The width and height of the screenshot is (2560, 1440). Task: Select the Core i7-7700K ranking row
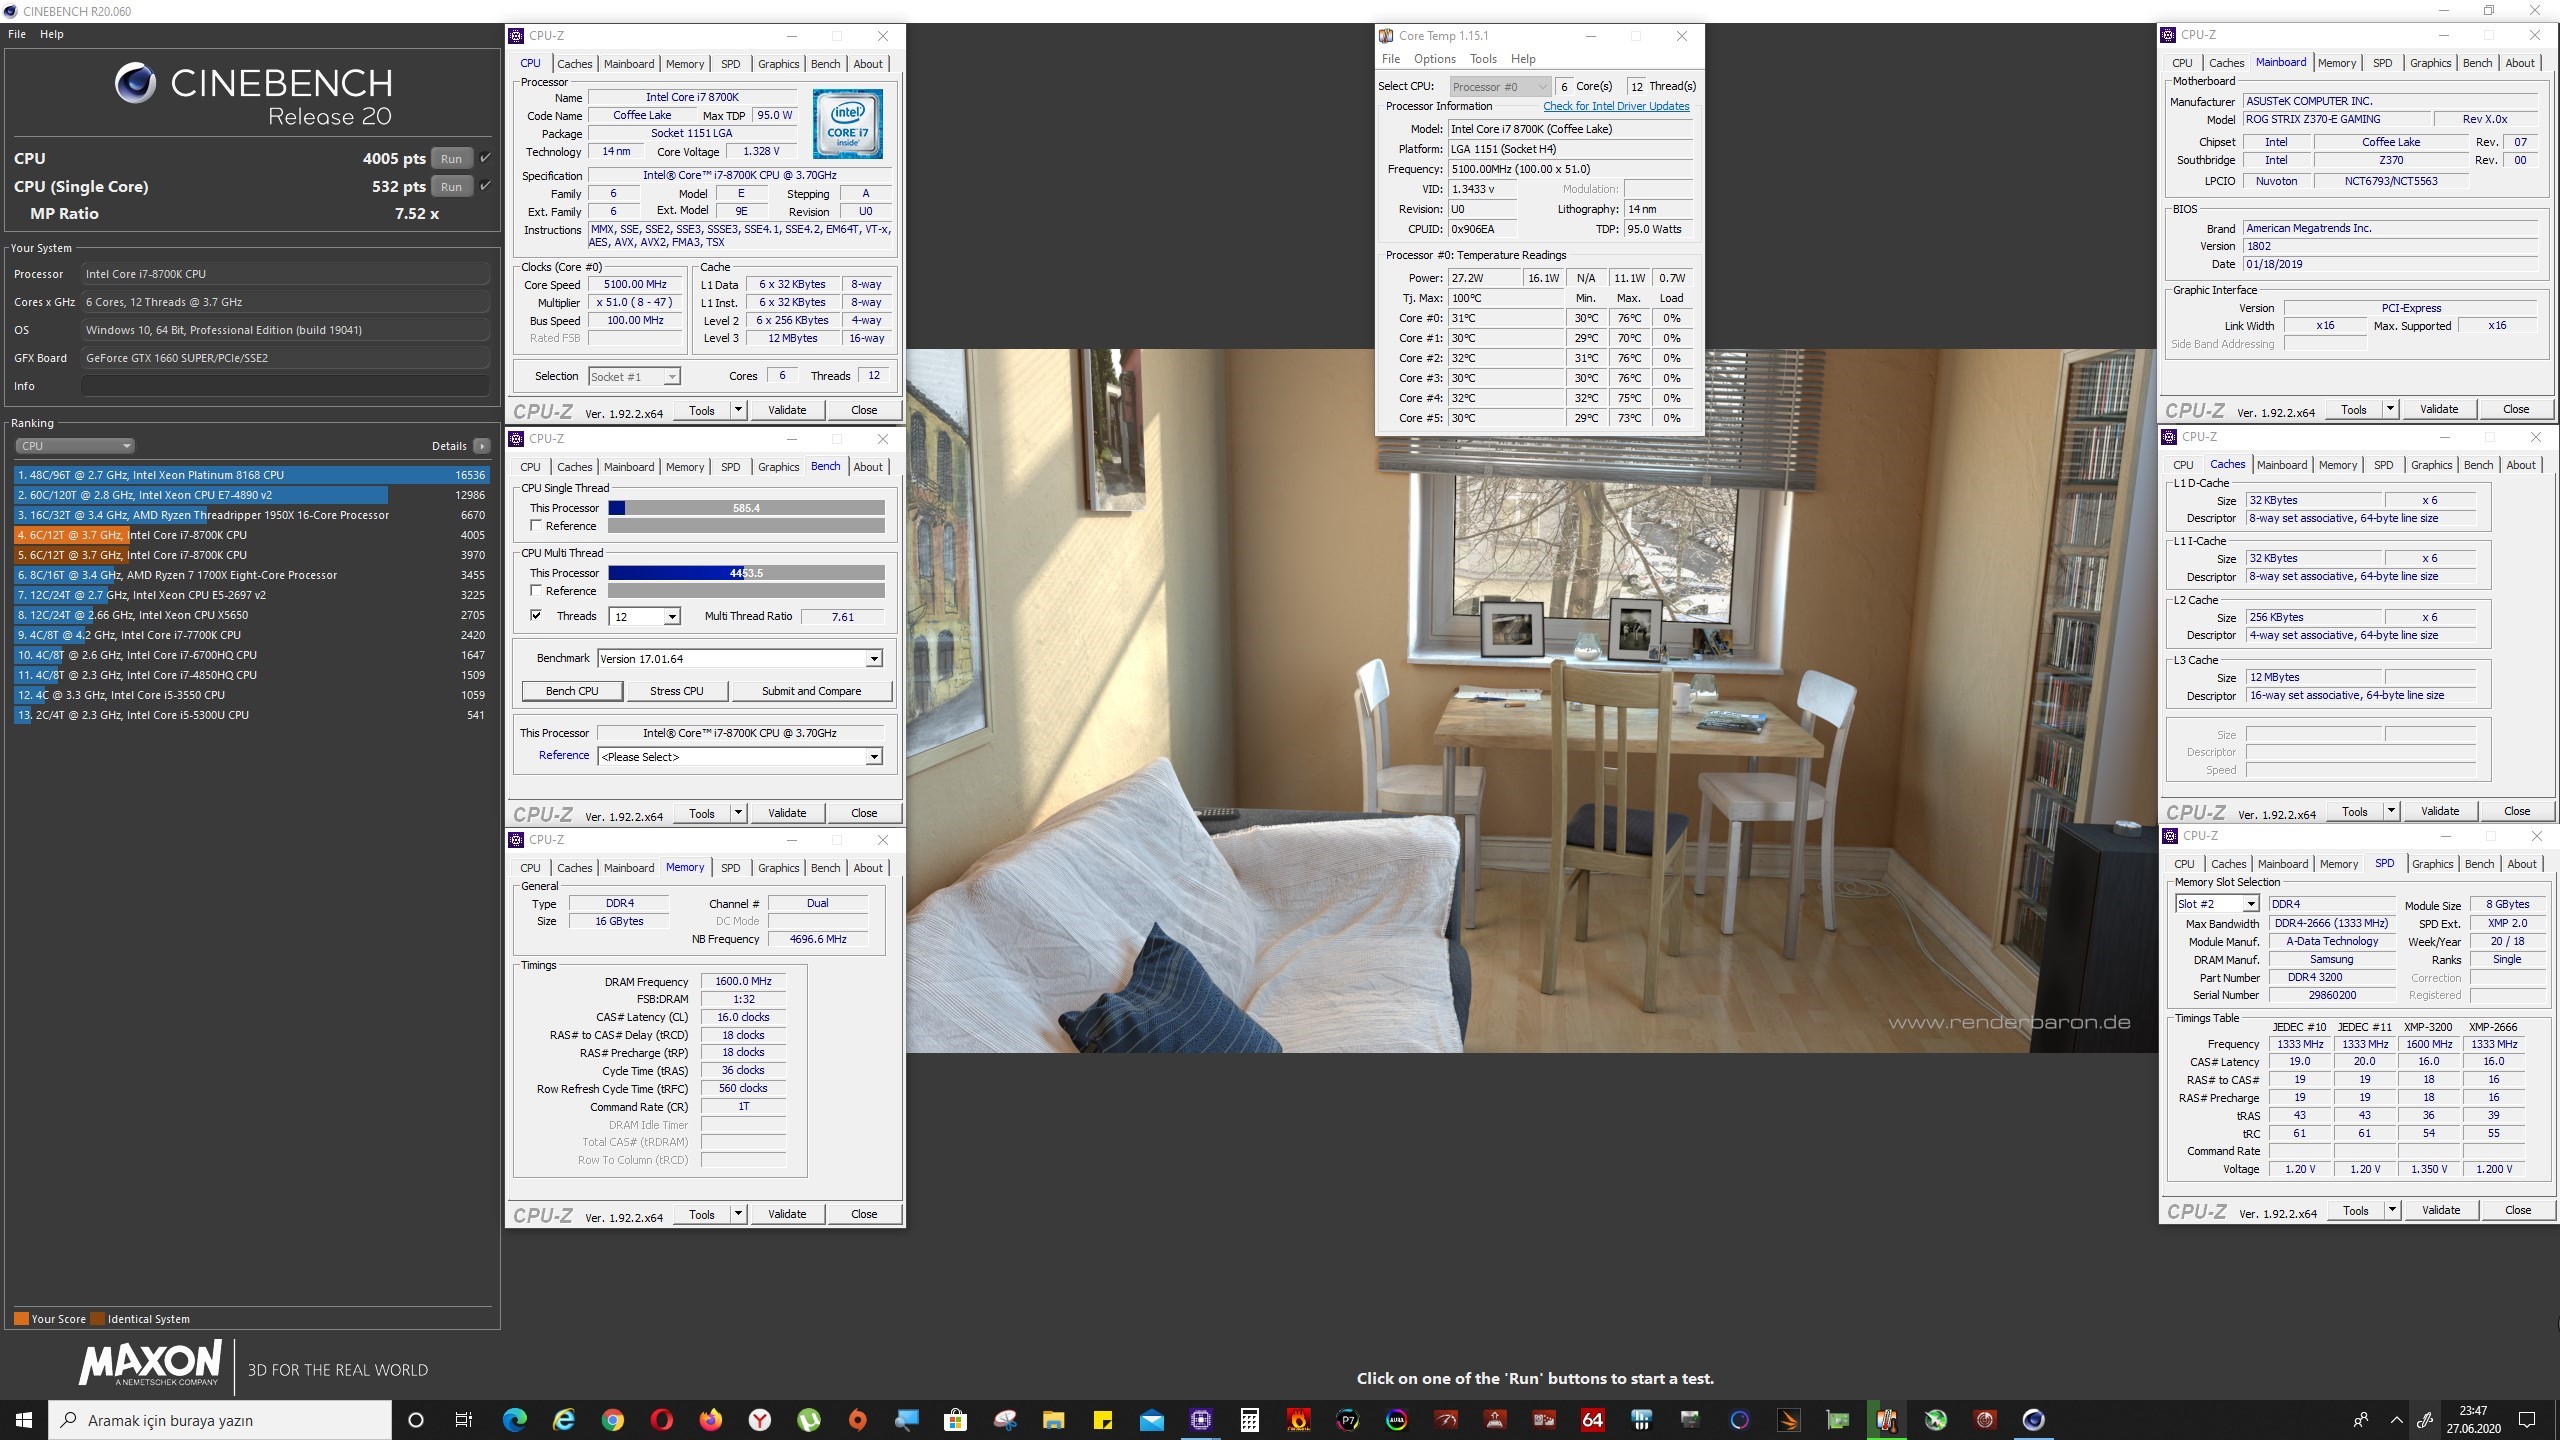tap(251, 635)
